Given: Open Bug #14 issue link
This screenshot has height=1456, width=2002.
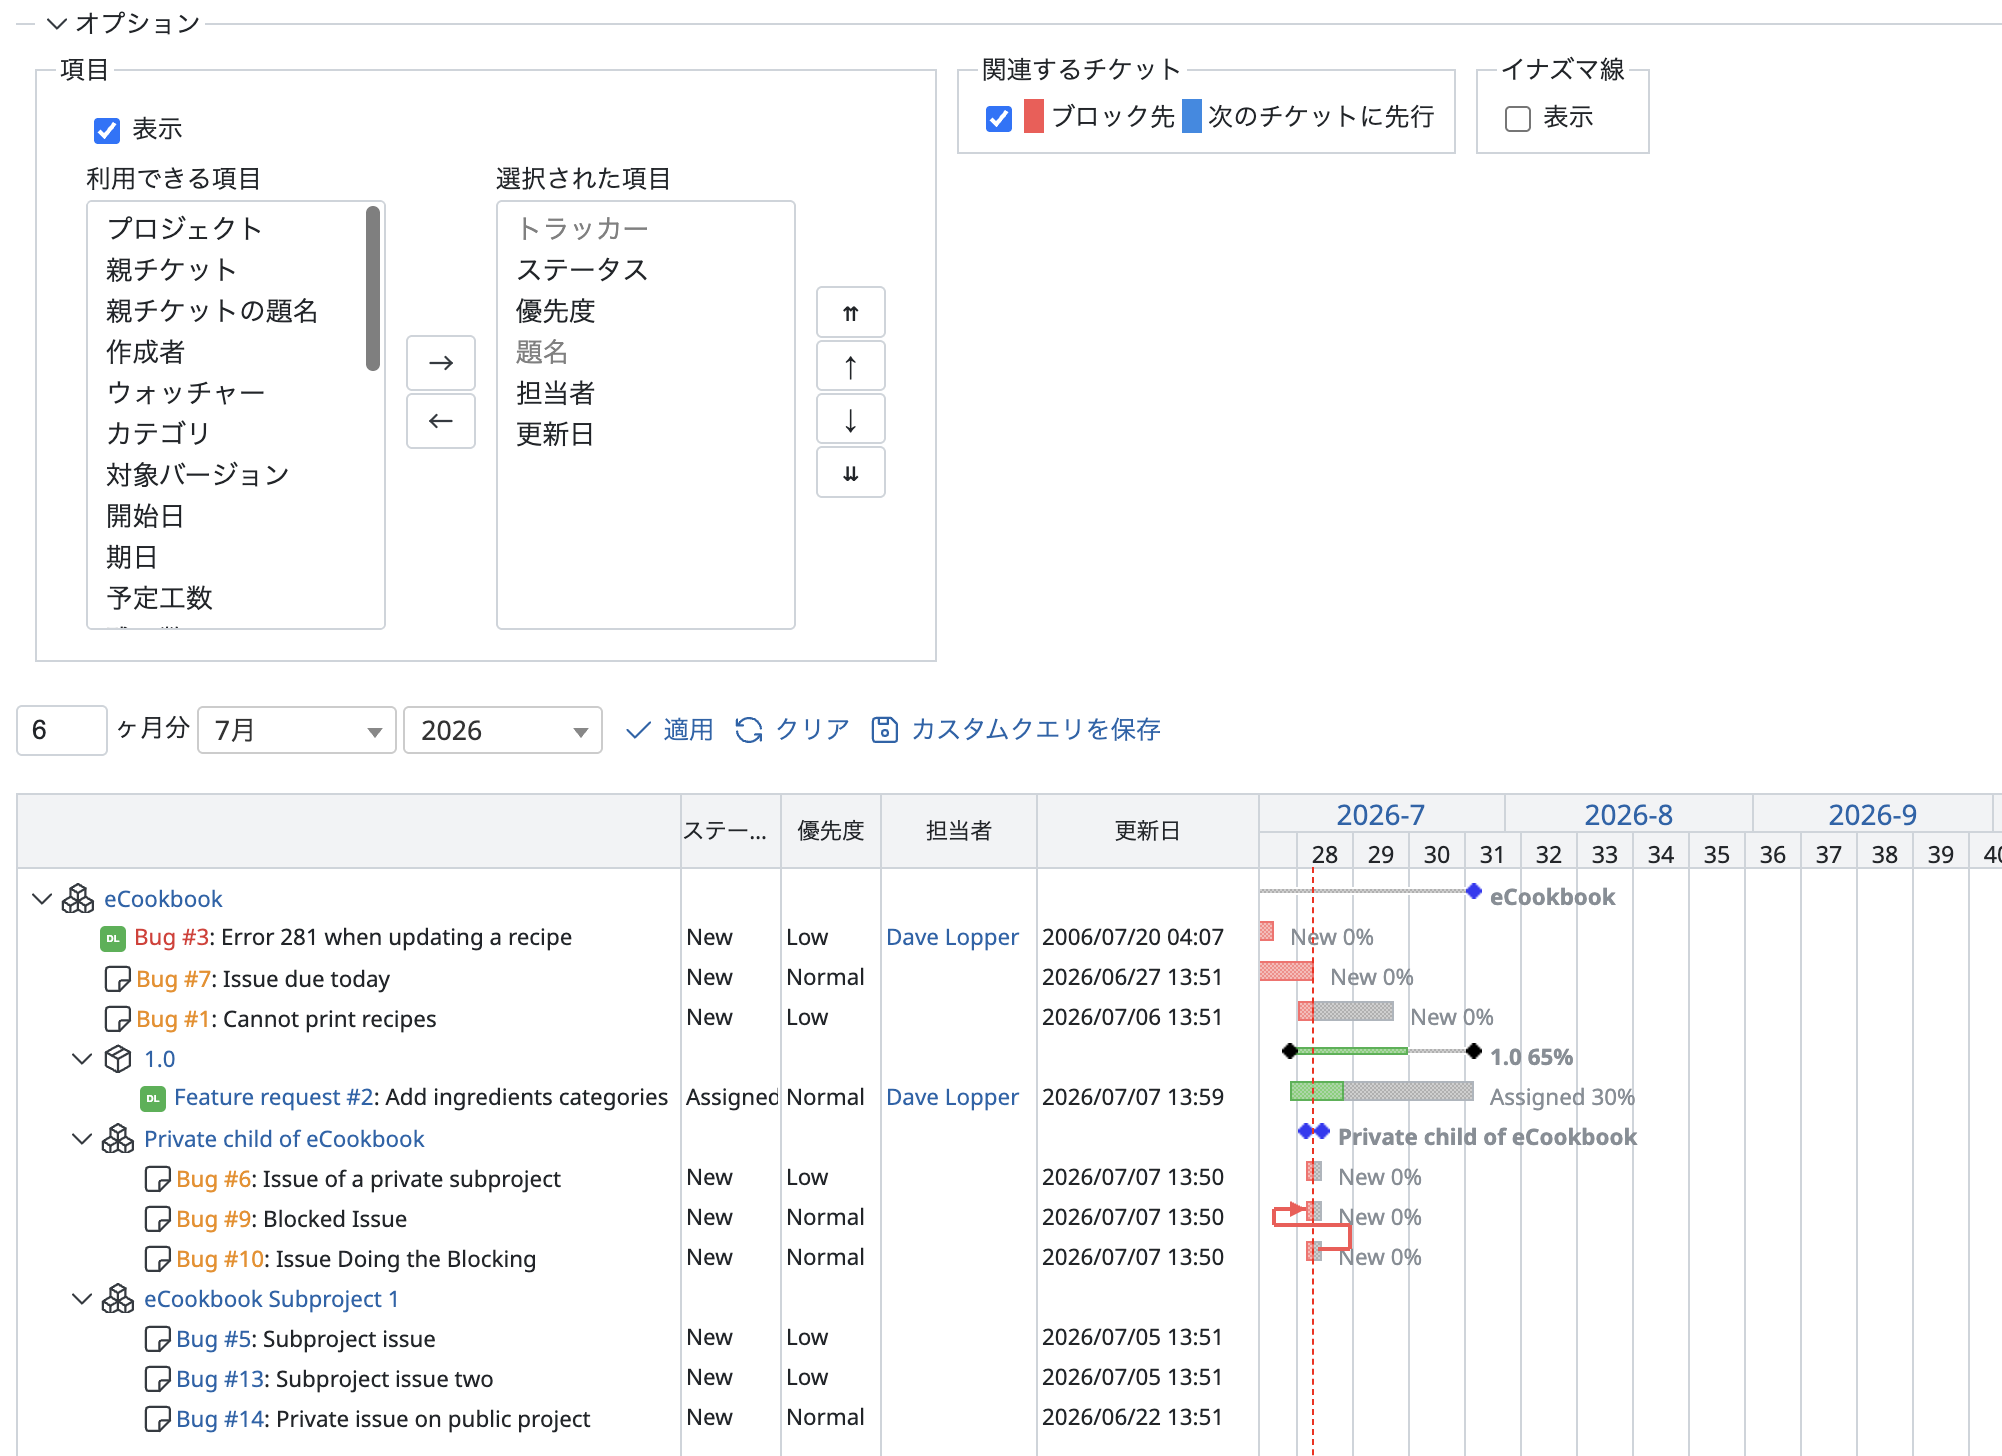Looking at the screenshot, I should (220, 1418).
